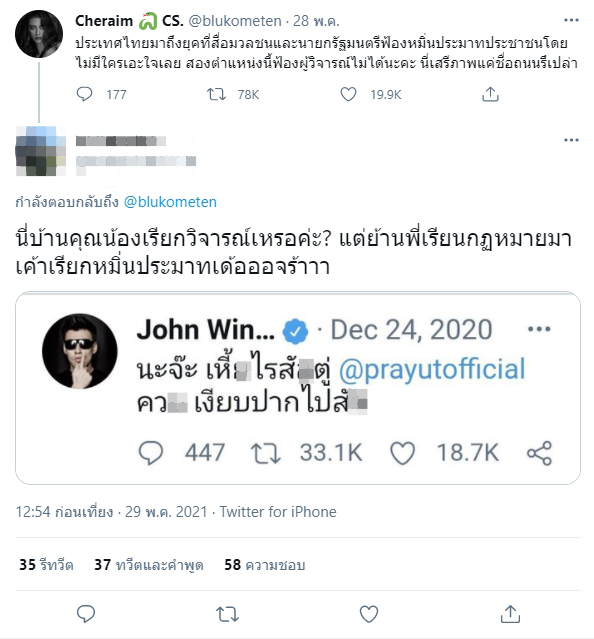Screen dimensions: 594x639
Task: Open @prayutofficial mention in quoted tweet
Action: click(x=432, y=369)
